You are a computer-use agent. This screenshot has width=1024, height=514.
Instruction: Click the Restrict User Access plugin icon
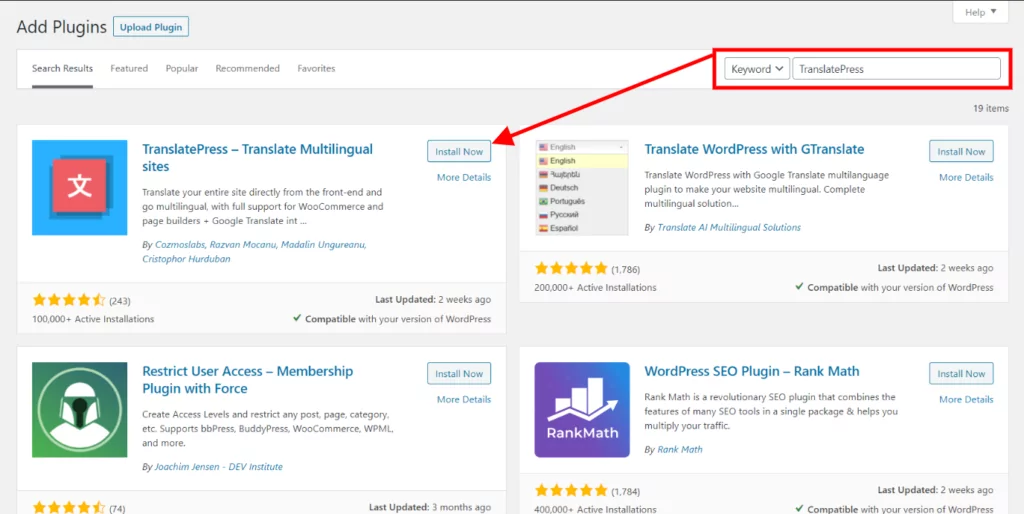80,410
